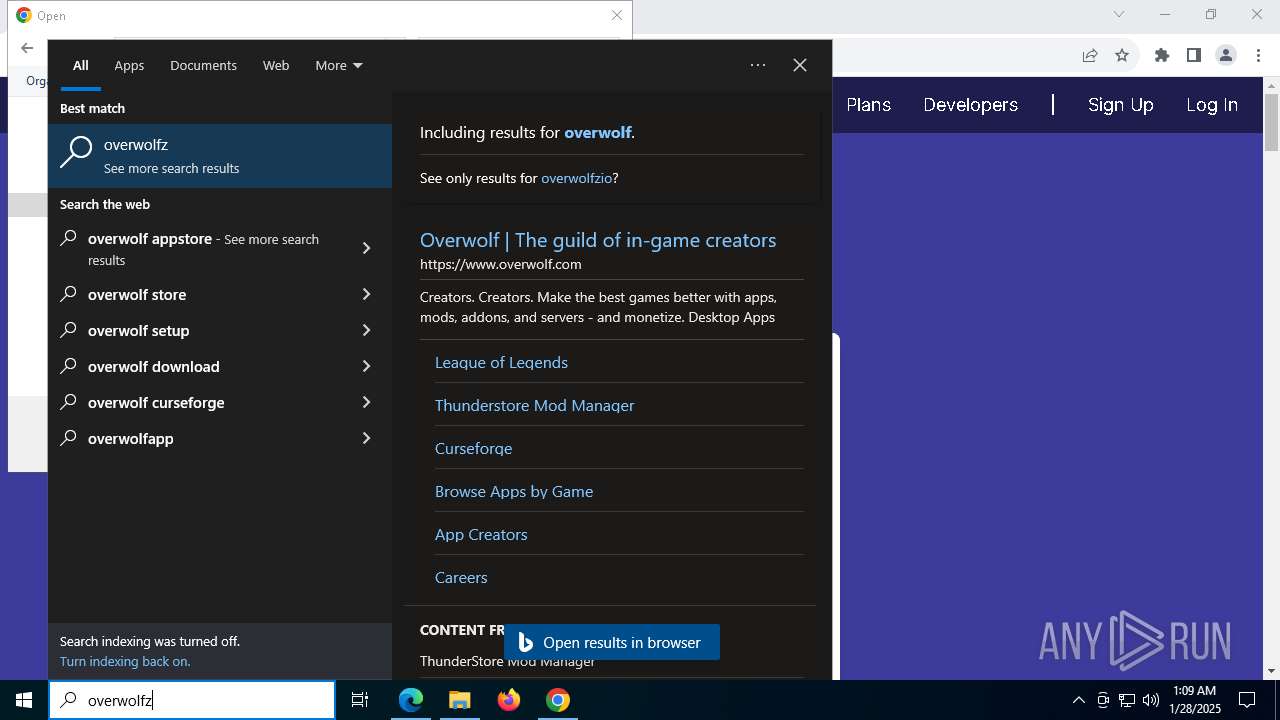This screenshot has height=720, width=1280.
Task: Open Chrome's tab search chevron
Action: (x=1119, y=14)
